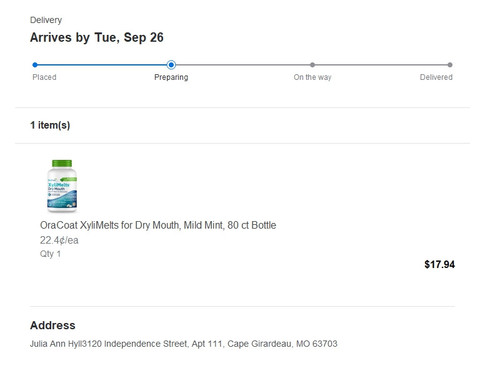Viewport: 500px width, 391px height.
Task: Click the Address section heading
Action: pos(53,325)
